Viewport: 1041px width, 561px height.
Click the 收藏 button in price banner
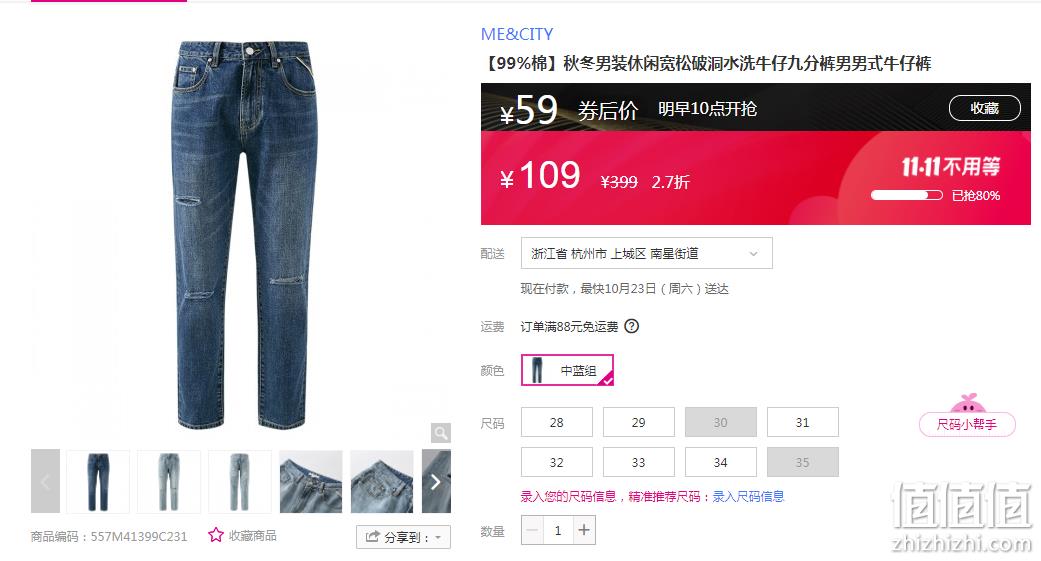pos(985,108)
